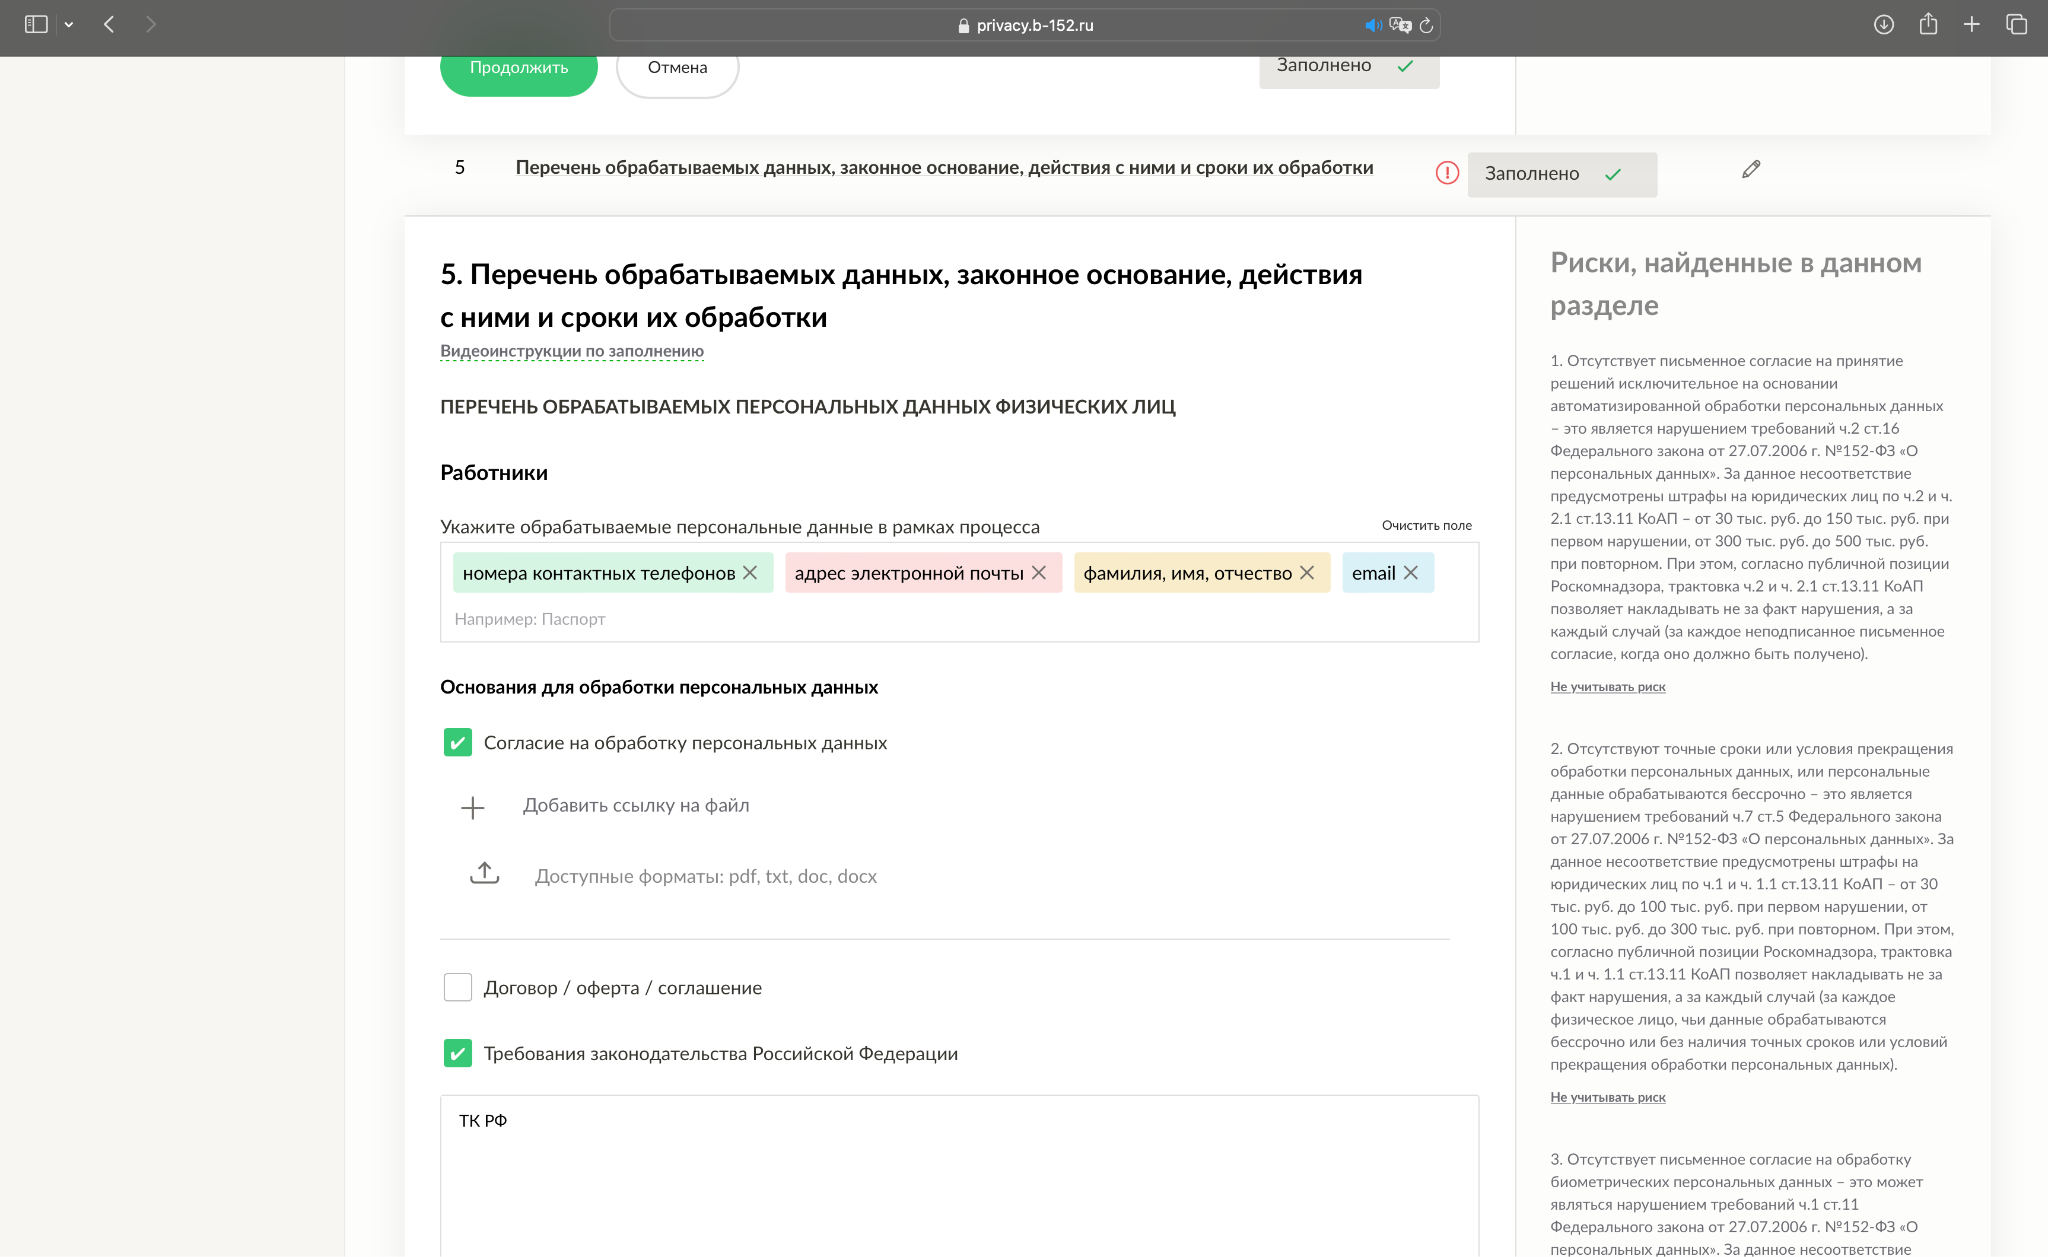
Task: Click the upload file icon
Action: tap(485, 873)
